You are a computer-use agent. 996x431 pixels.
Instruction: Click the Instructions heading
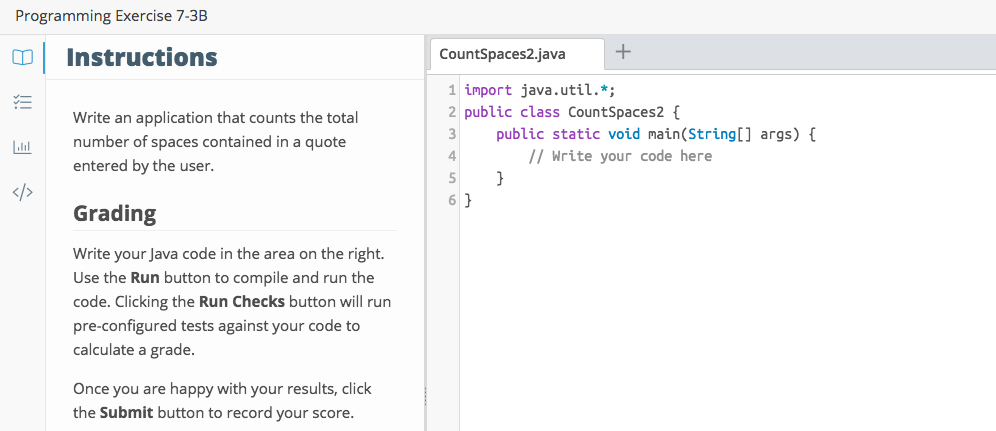pos(142,57)
